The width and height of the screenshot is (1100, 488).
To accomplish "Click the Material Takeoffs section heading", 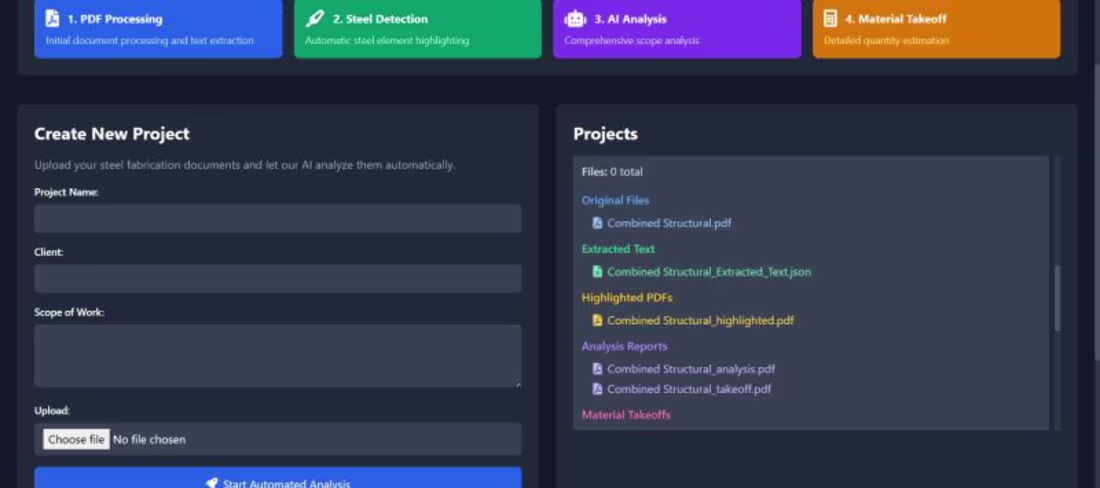I will point(626,415).
